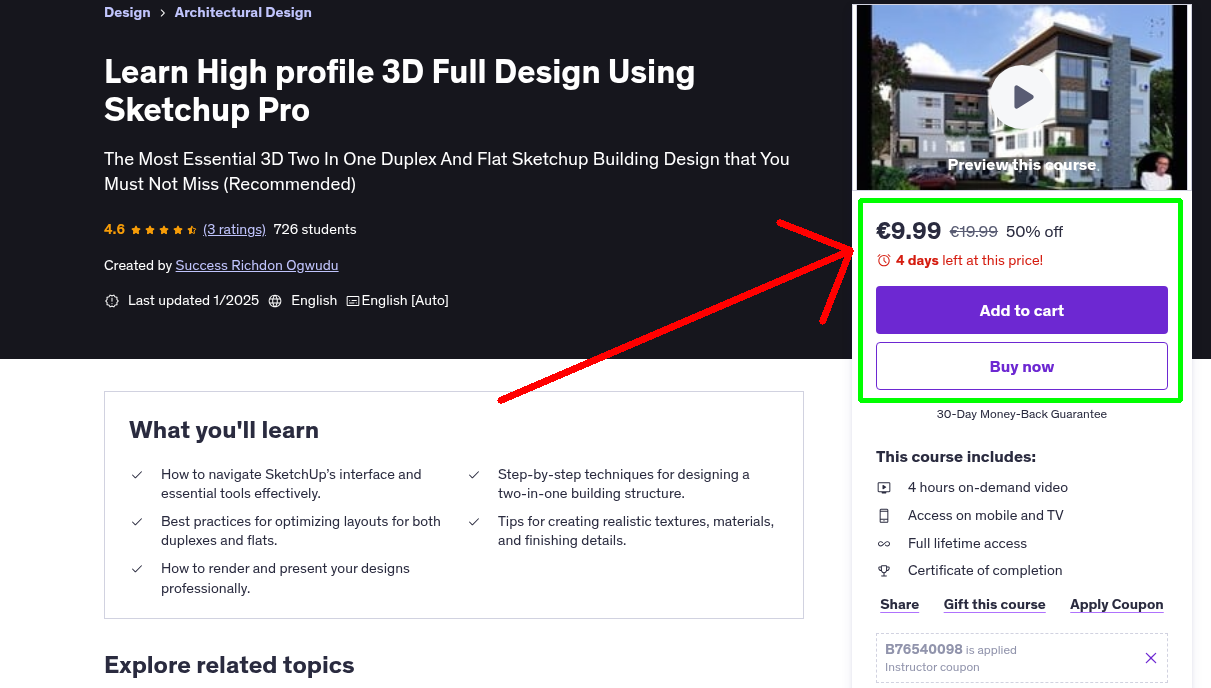The width and height of the screenshot is (1211, 688).
Task: Click the Apply Coupon link
Action: tap(1116, 604)
